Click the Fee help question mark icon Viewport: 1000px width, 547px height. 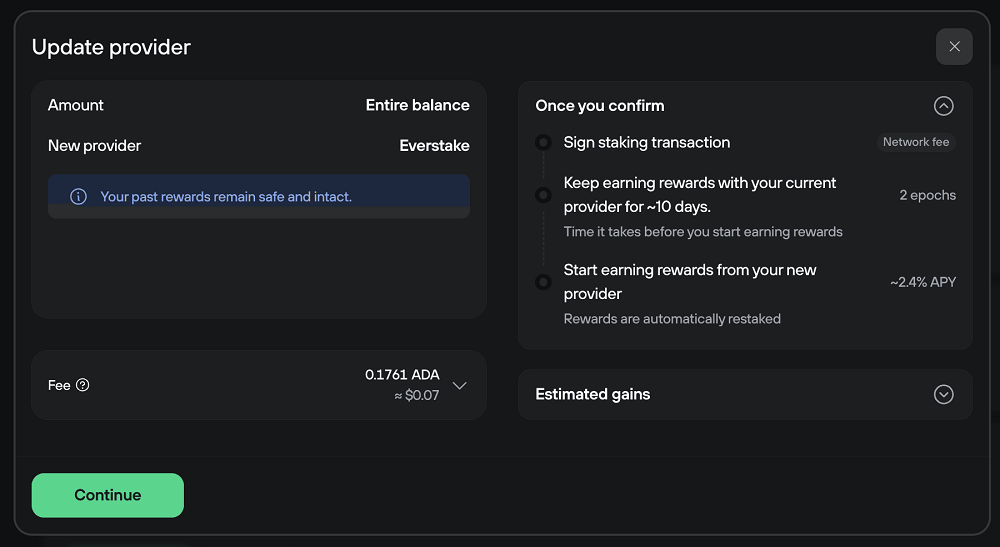coord(83,385)
